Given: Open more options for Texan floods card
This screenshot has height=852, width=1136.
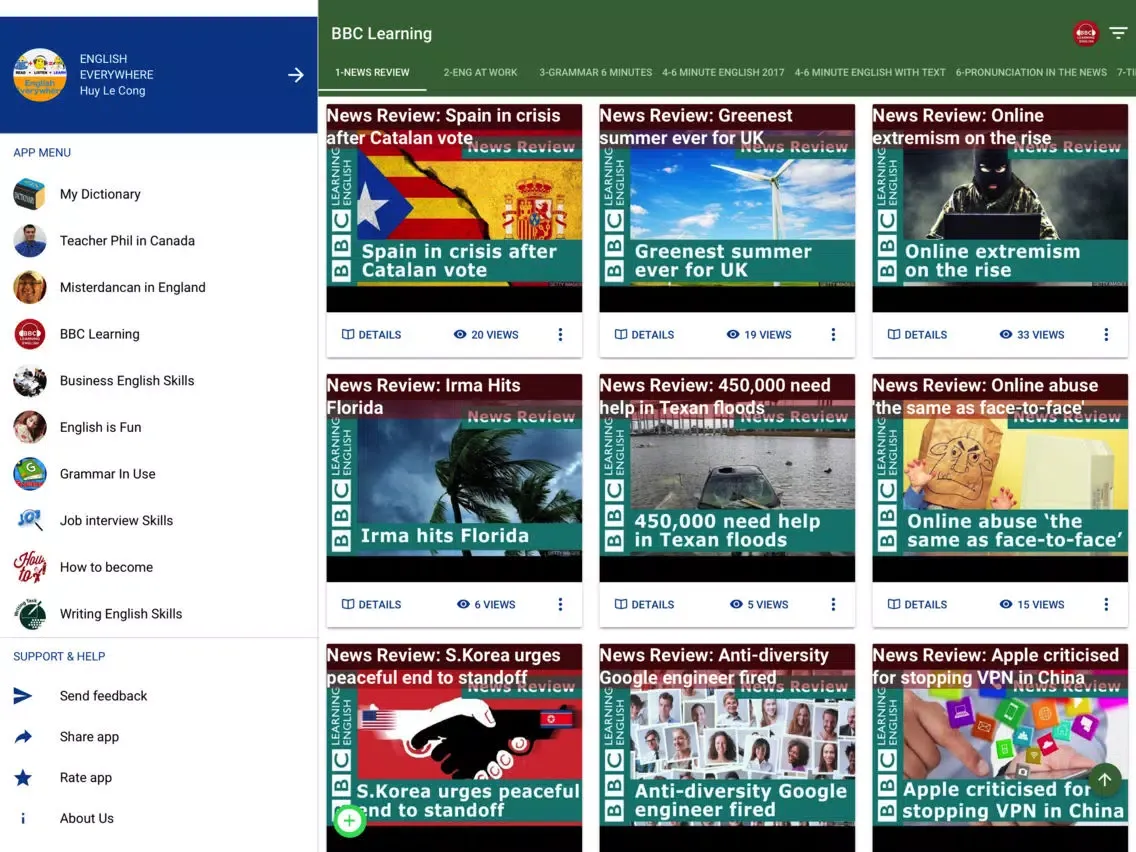Looking at the screenshot, I should [833, 604].
